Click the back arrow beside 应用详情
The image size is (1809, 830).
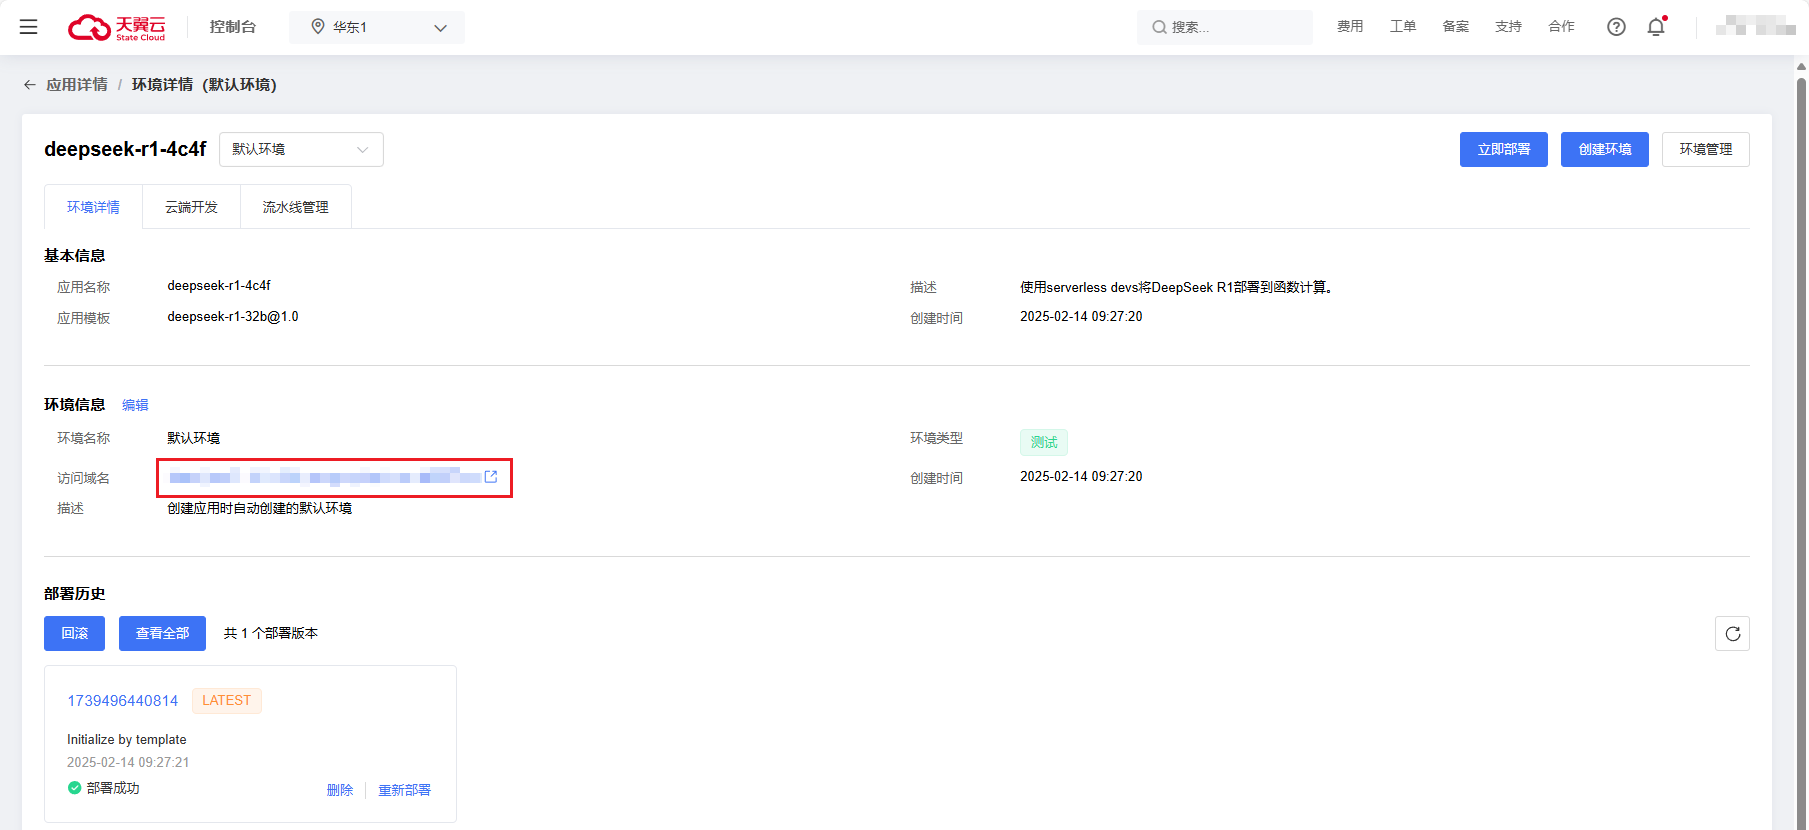pyautogui.click(x=30, y=85)
